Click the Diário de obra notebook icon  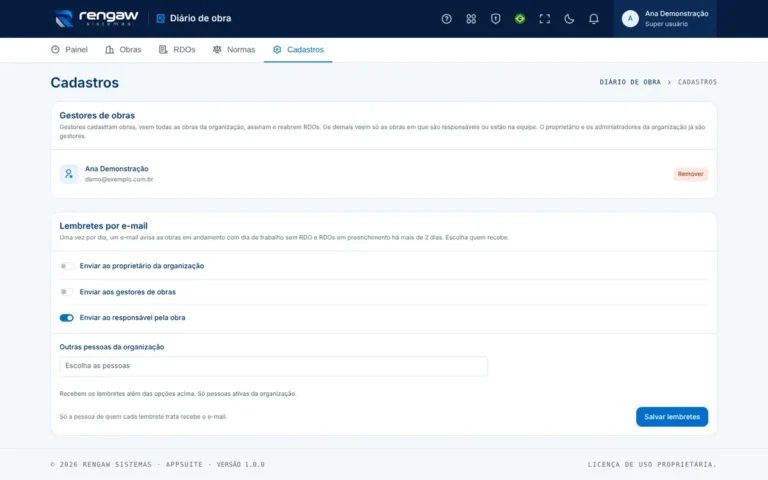pos(160,19)
